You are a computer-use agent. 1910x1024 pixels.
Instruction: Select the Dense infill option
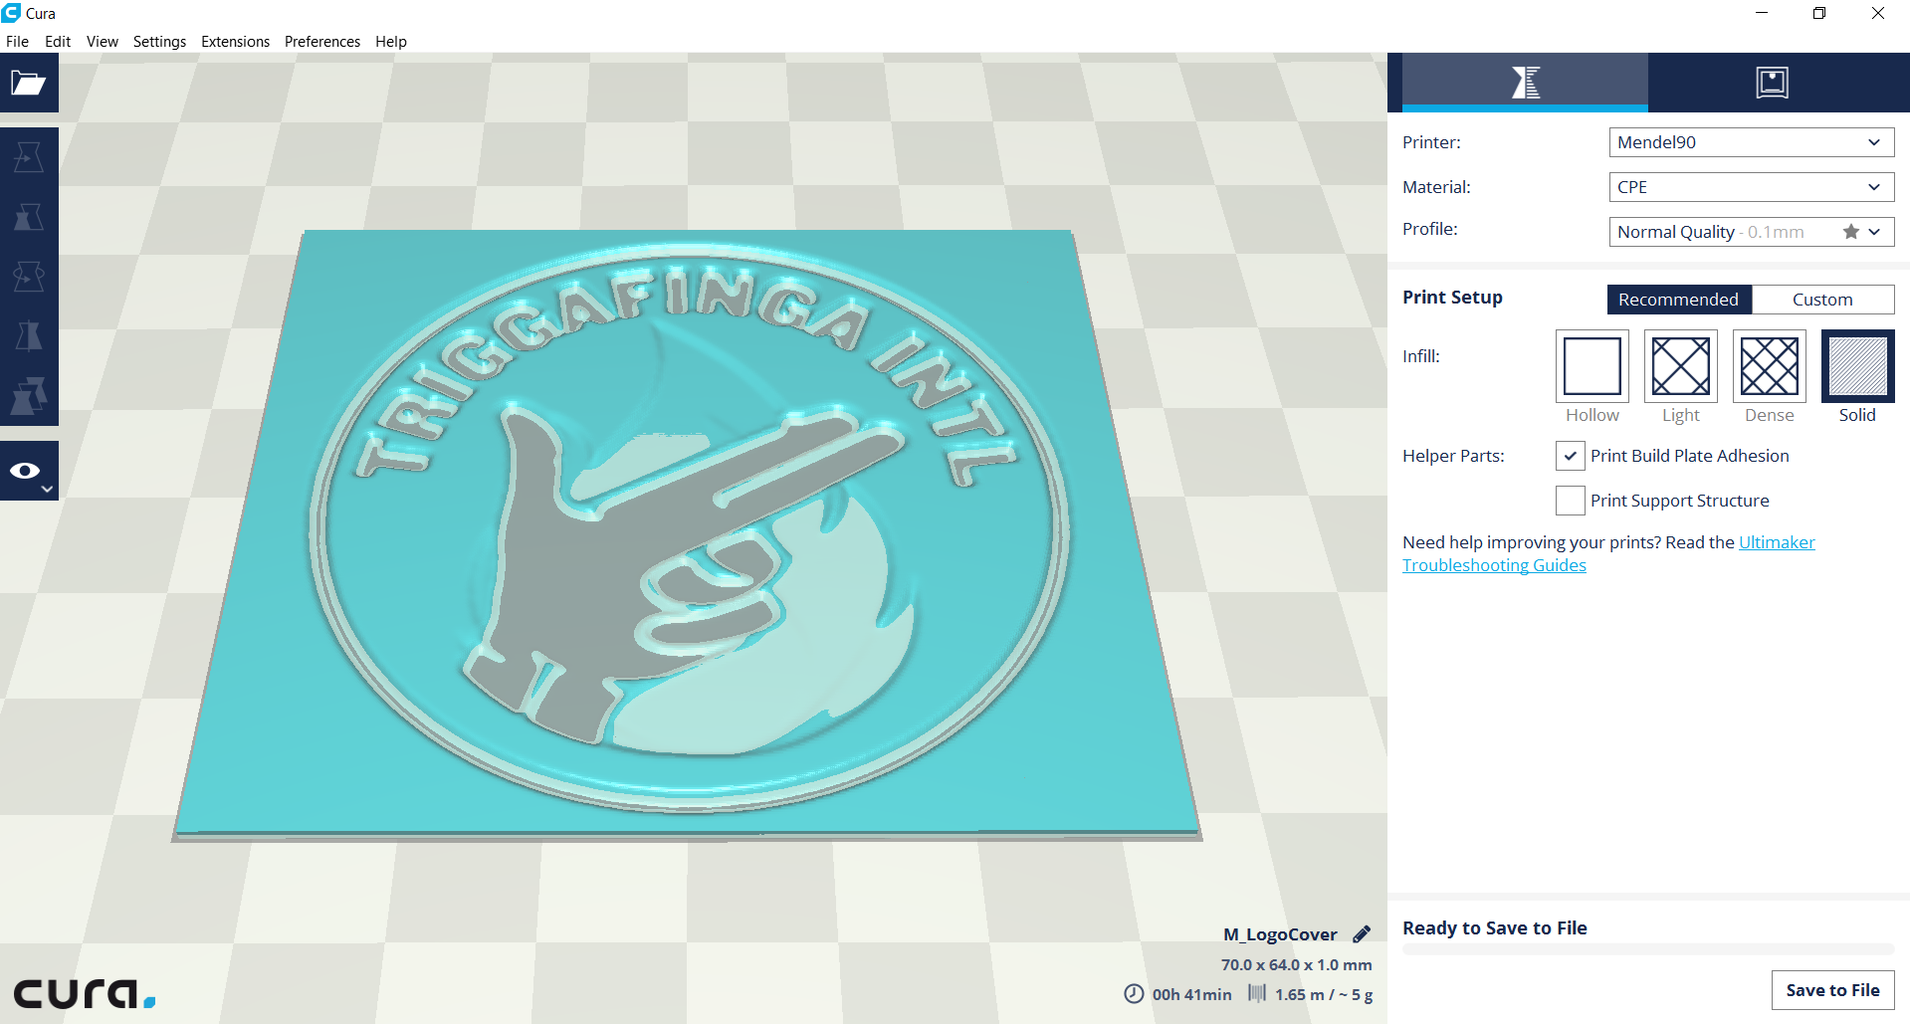[x=1769, y=366]
